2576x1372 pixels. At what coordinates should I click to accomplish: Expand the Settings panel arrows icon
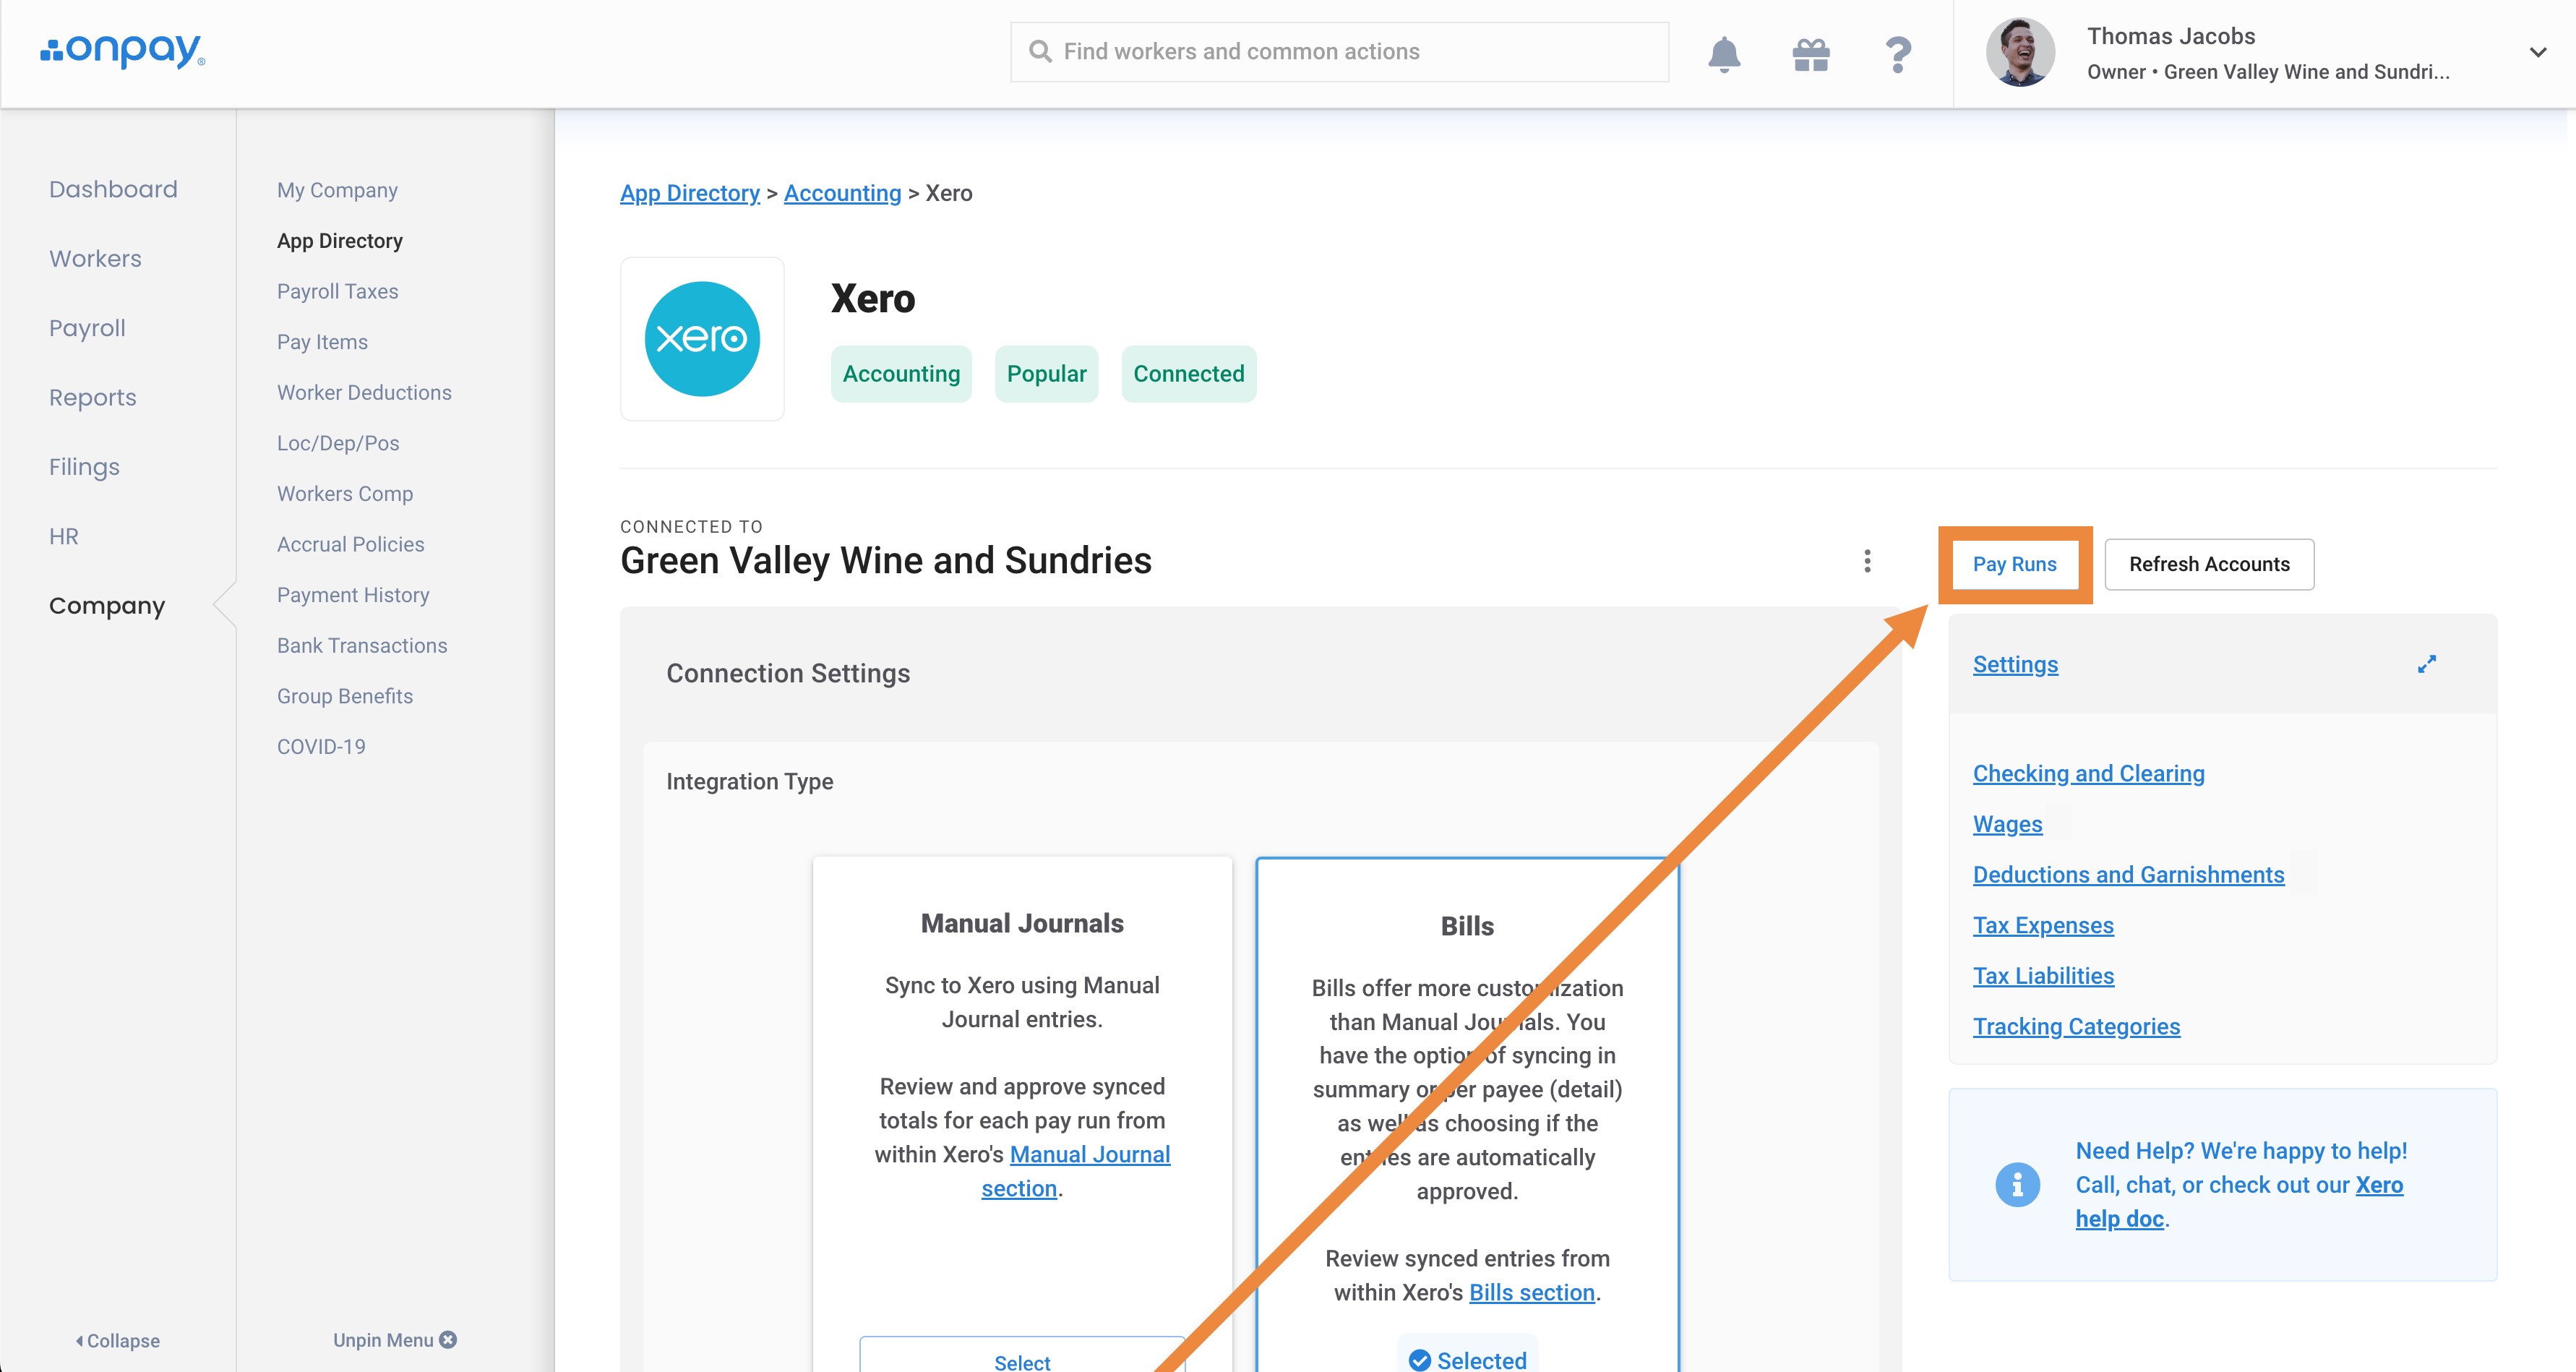(x=2427, y=664)
